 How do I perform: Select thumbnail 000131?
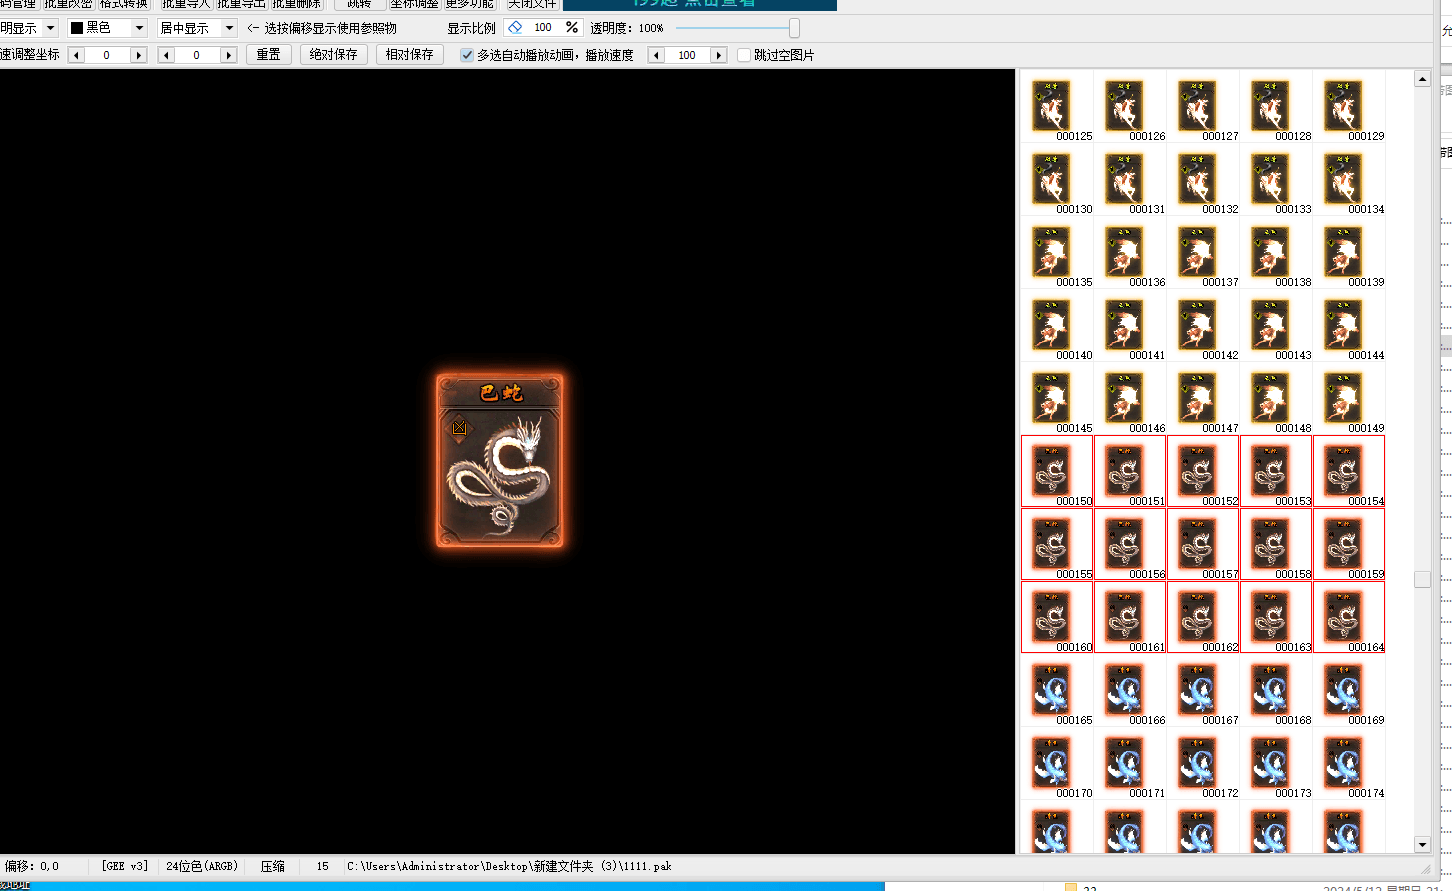1130,179
